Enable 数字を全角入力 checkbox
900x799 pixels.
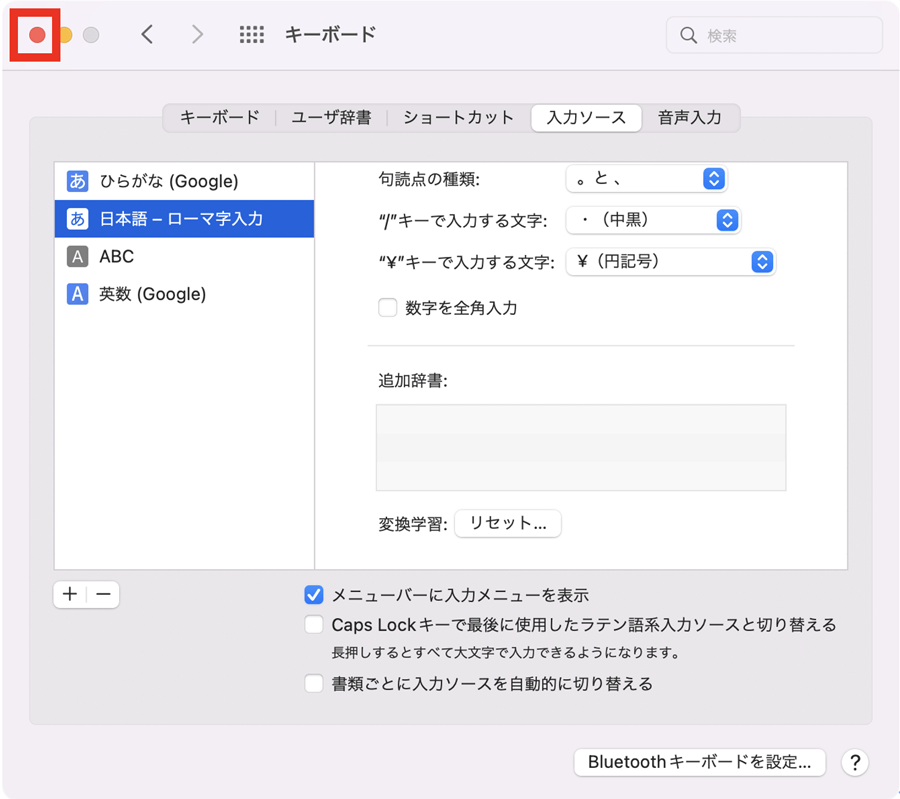388,308
